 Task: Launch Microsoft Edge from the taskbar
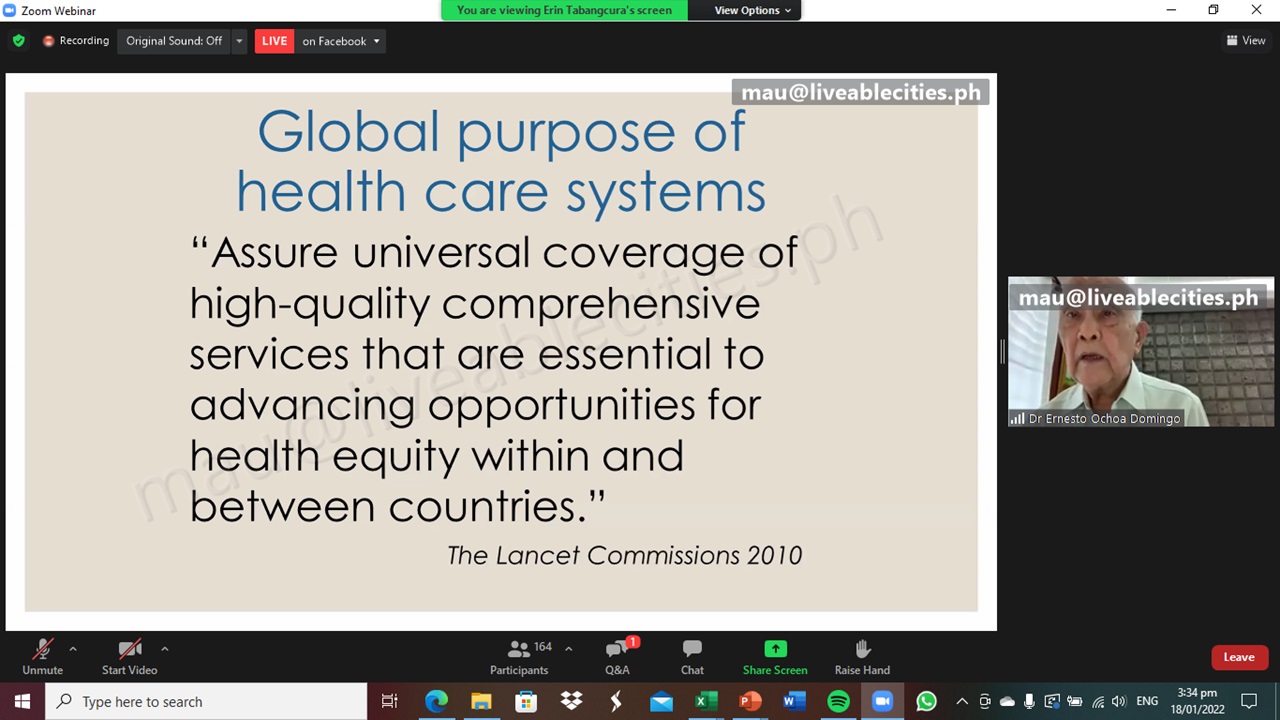436,701
